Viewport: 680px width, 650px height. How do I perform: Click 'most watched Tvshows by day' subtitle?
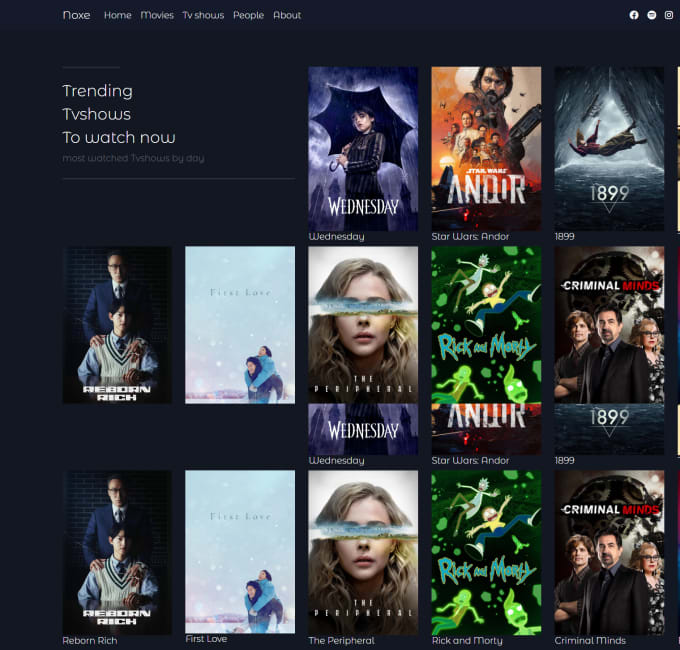[x=133, y=158]
